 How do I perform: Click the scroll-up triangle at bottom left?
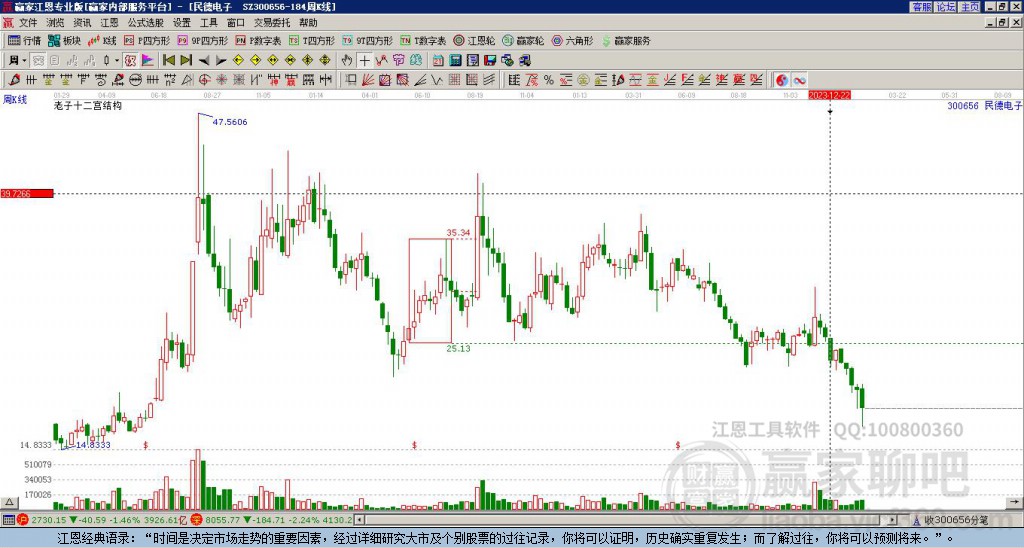coord(9,502)
